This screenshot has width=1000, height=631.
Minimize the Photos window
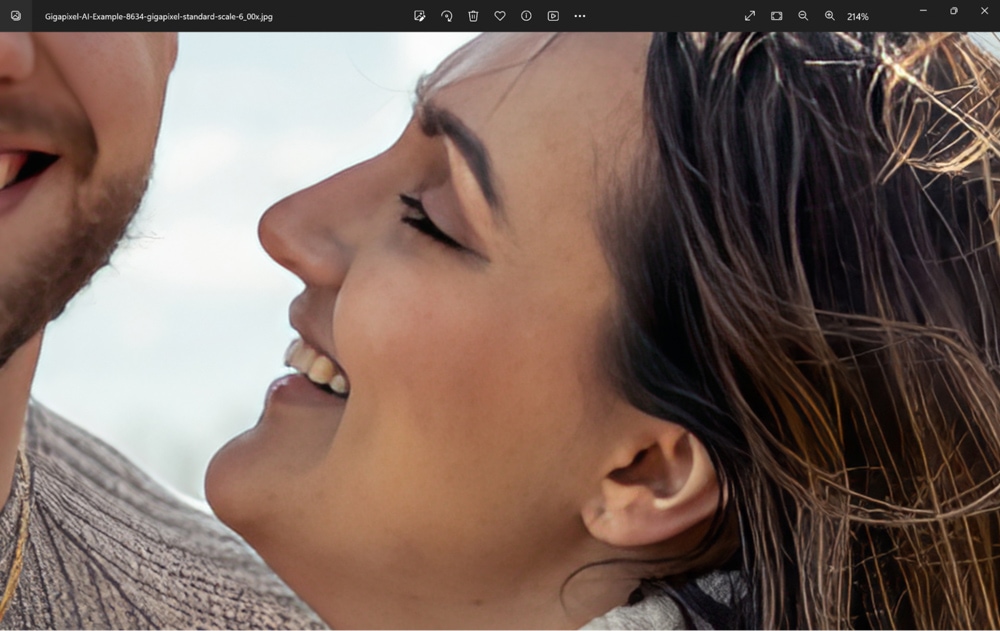click(x=923, y=11)
